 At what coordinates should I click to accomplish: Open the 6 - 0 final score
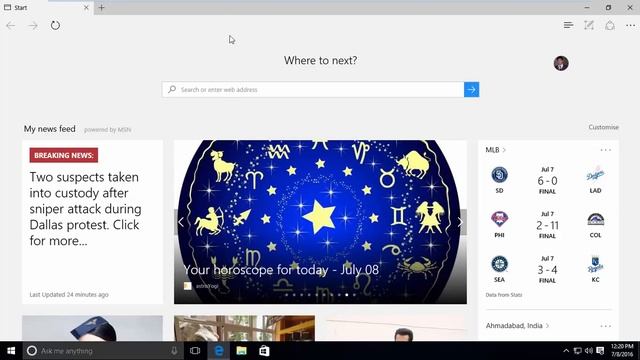point(547,181)
